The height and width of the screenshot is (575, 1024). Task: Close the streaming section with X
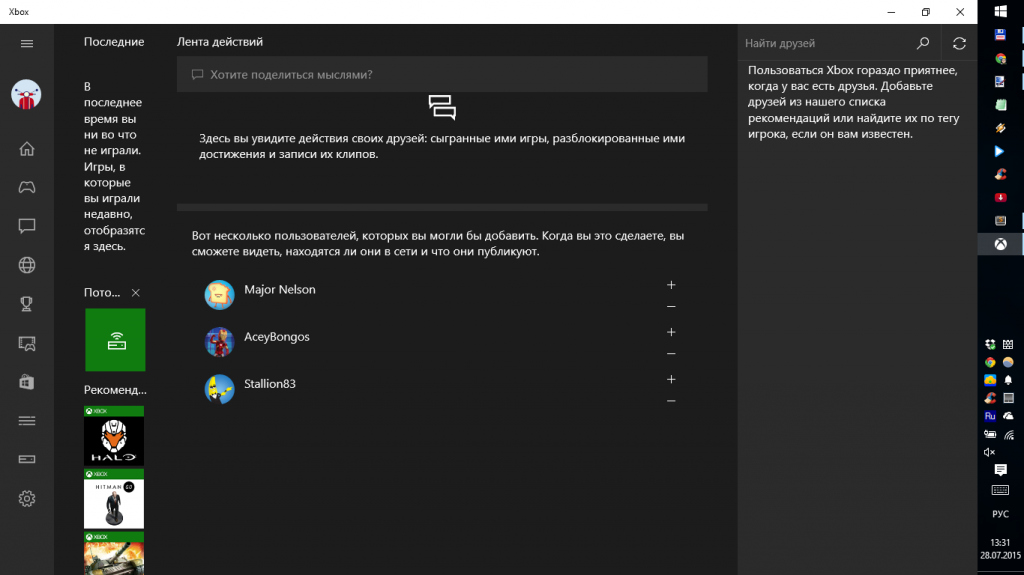point(136,293)
